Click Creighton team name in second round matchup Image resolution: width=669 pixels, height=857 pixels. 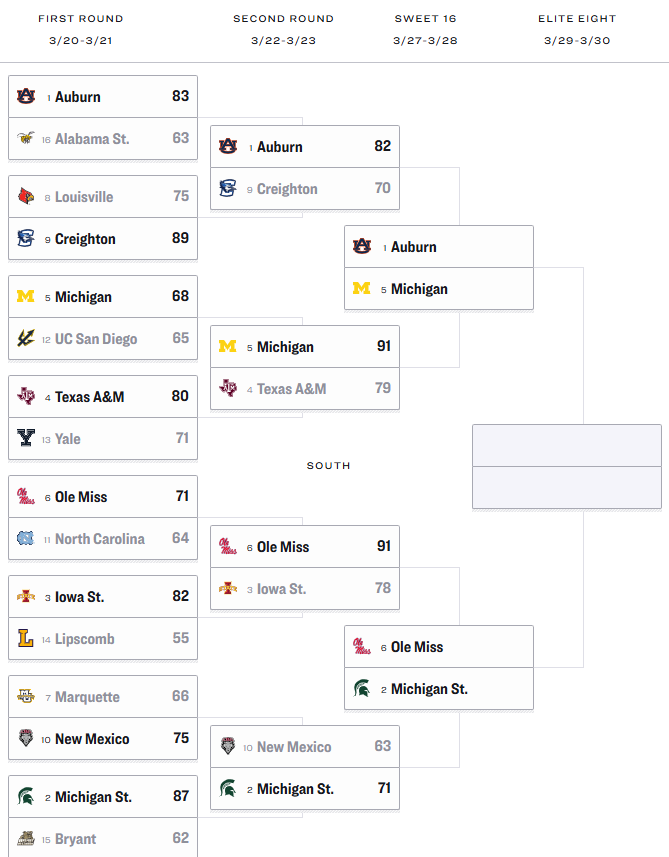point(287,189)
